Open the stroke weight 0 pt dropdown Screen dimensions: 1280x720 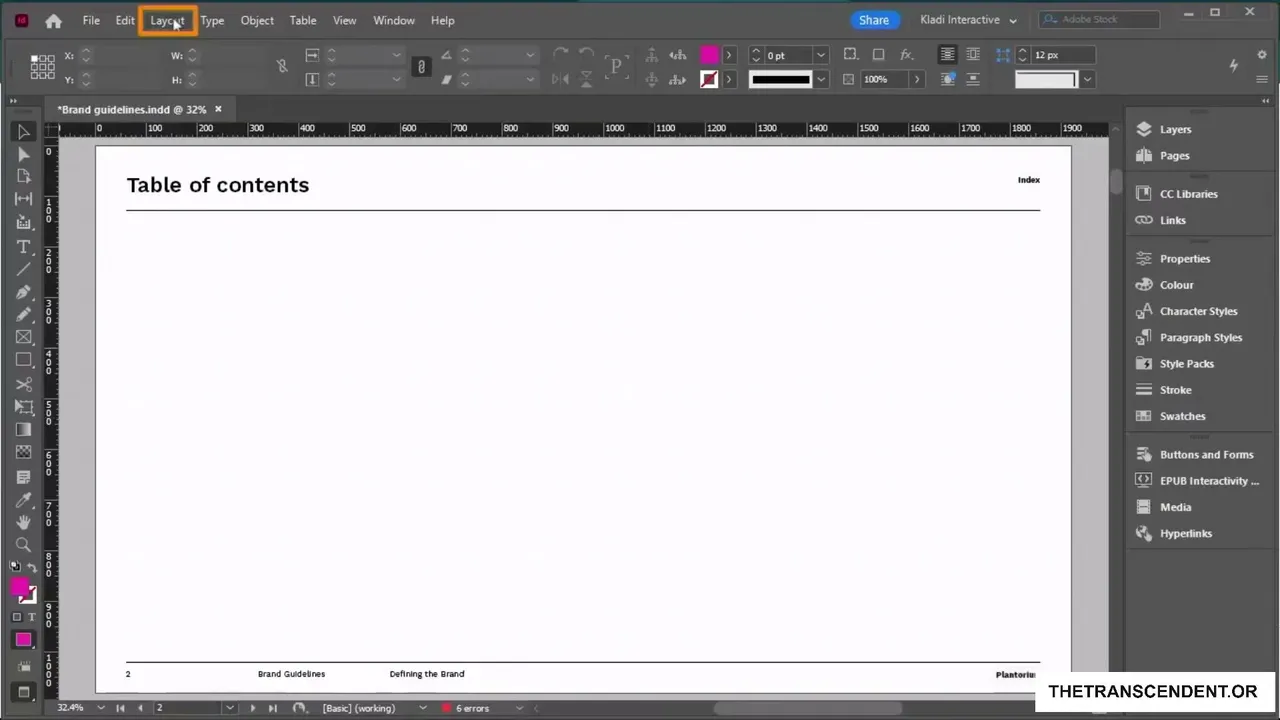tap(821, 55)
